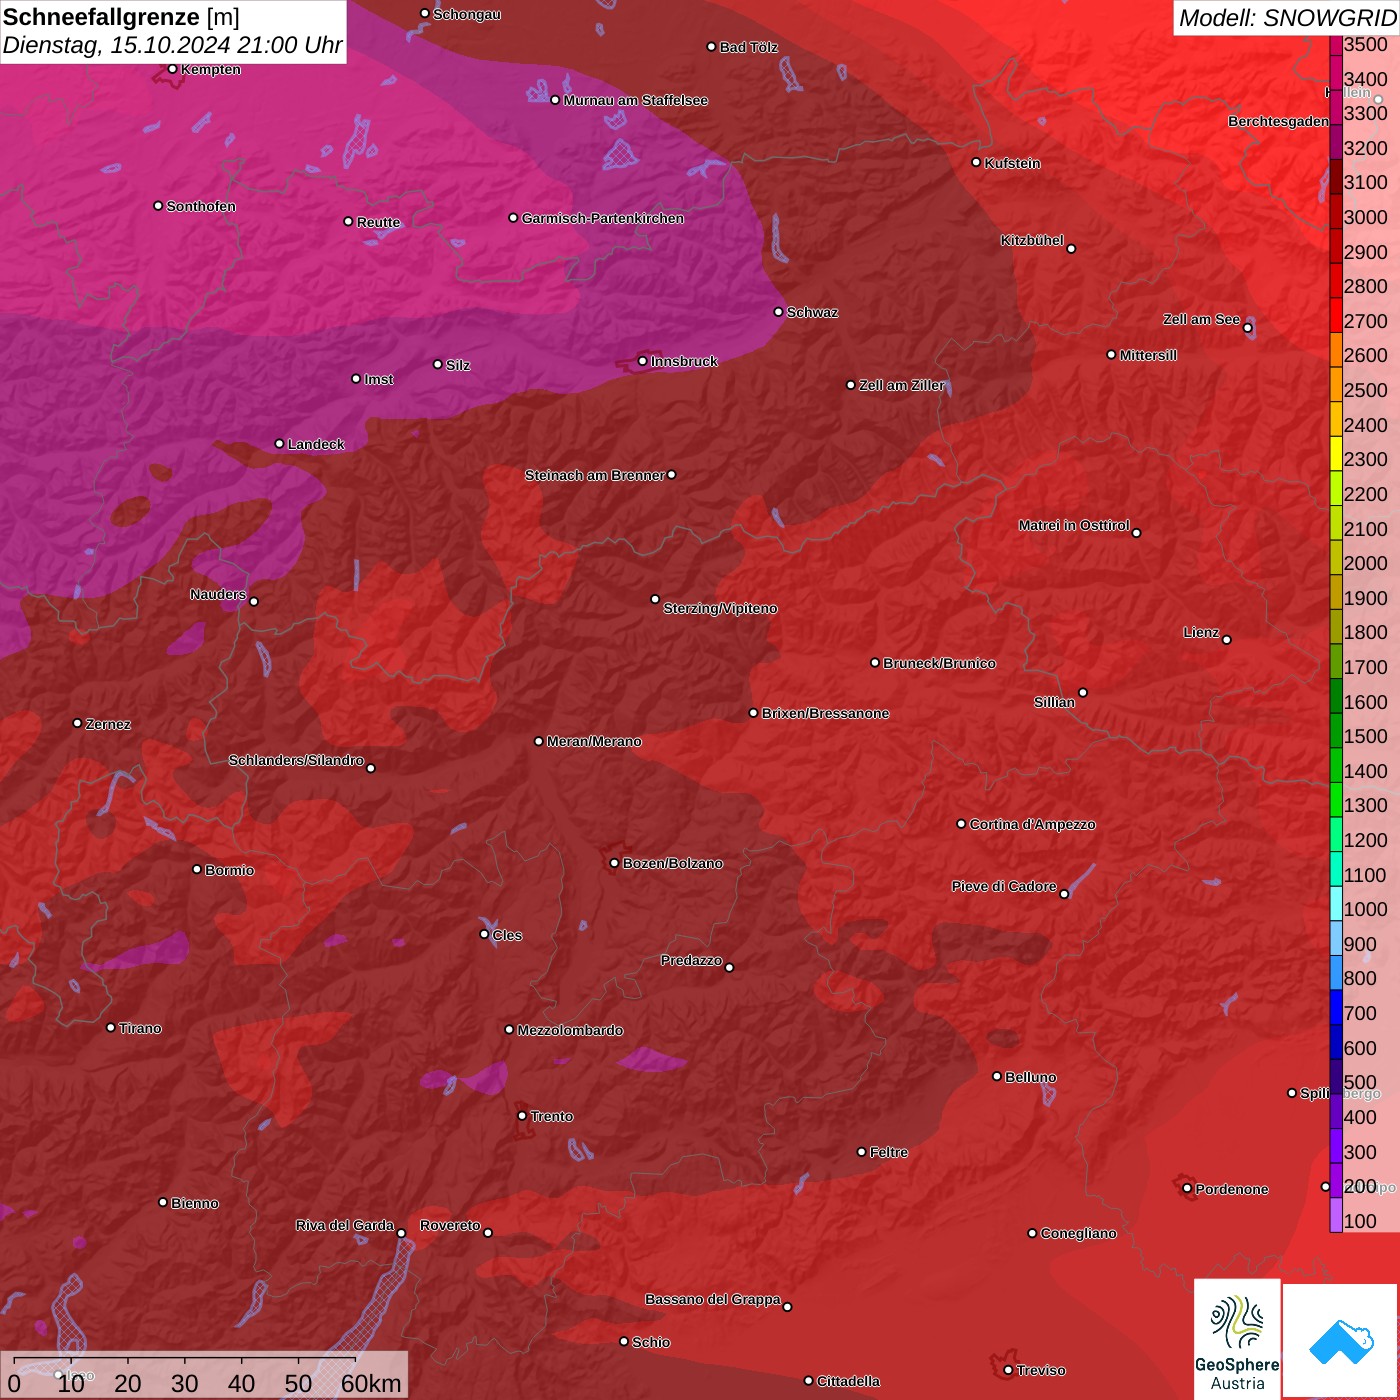Click the Pieve di Cadore label
This screenshot has width=1400, height=1400.
click(1004, 886)
